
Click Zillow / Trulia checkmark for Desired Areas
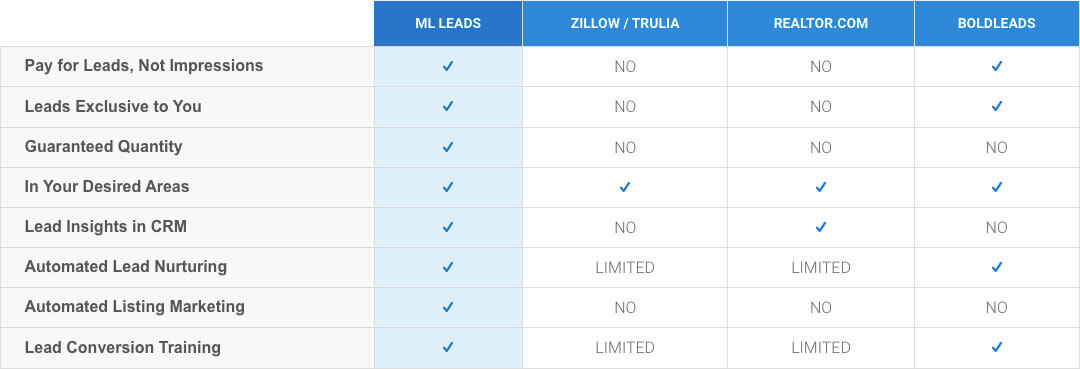pos(625,187)
